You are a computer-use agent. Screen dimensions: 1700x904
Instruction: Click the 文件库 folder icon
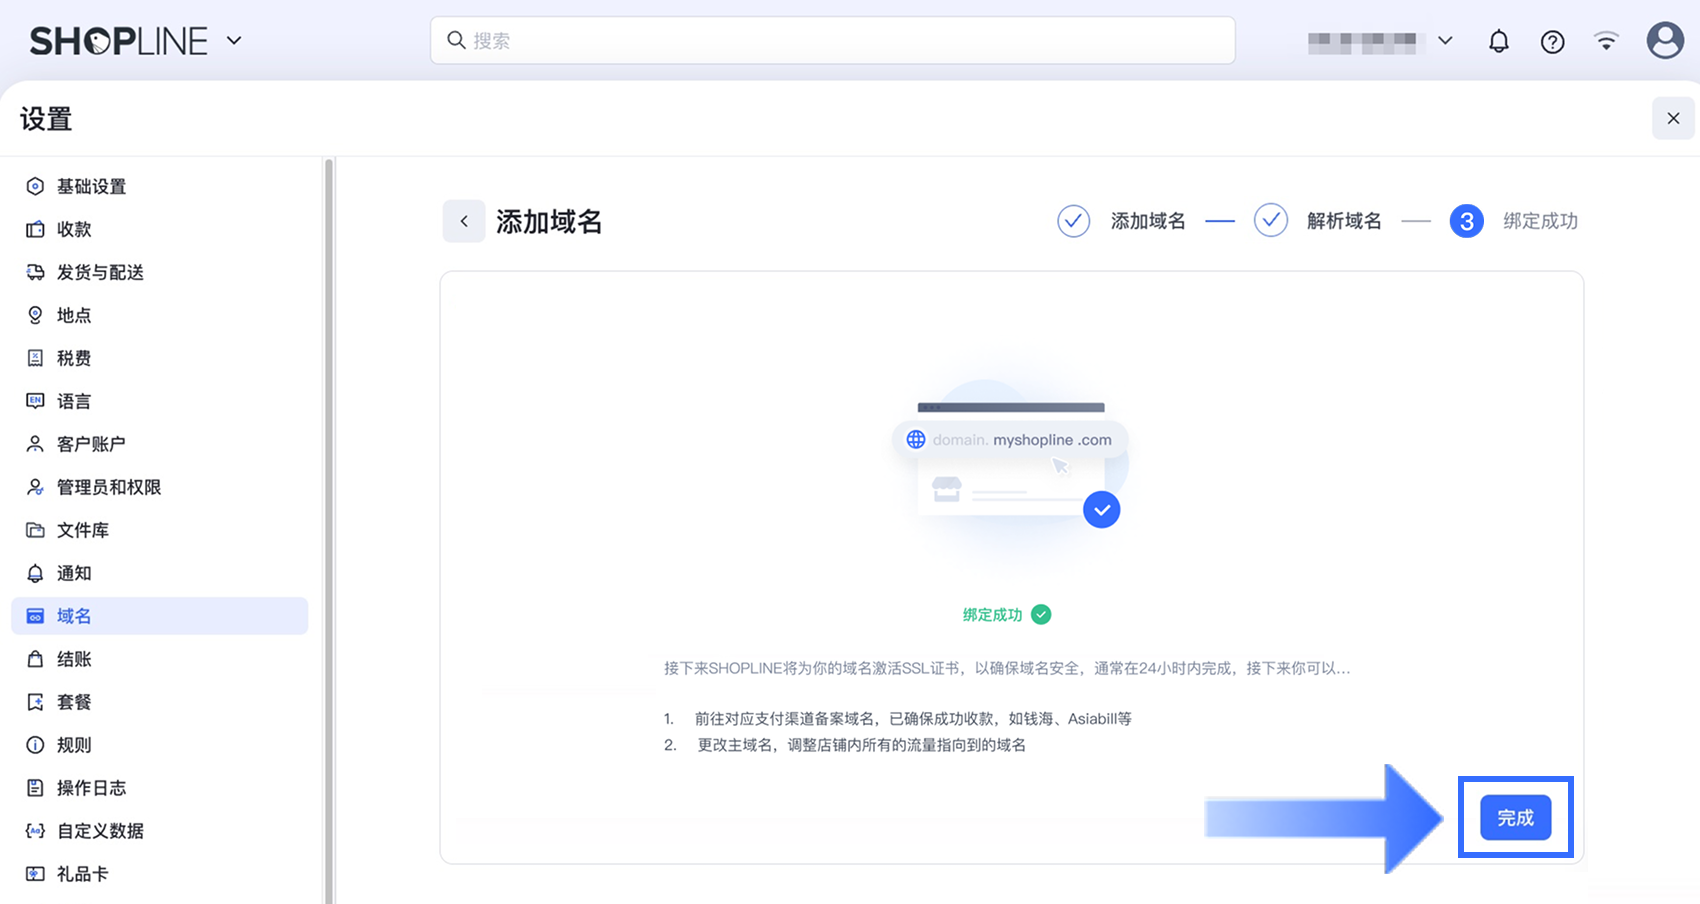[x=35, y=530]
